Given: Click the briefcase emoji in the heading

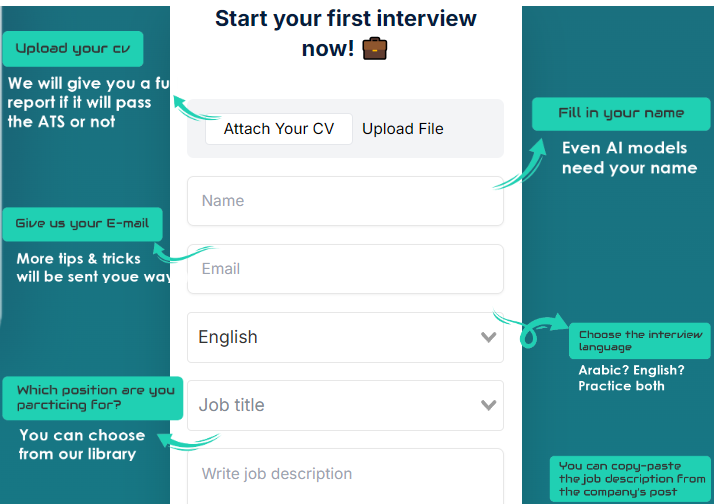Looking at the screenshot, I should click(x=375, y=48).
